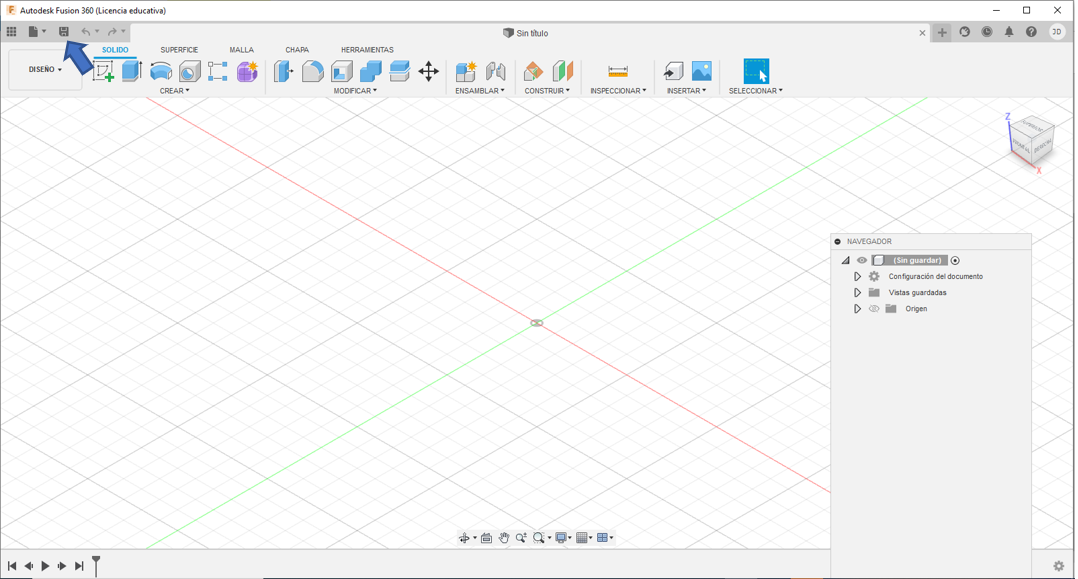
Task: Open the CONSTRUIR dropdown menu
Action: [x=547, y=91]
